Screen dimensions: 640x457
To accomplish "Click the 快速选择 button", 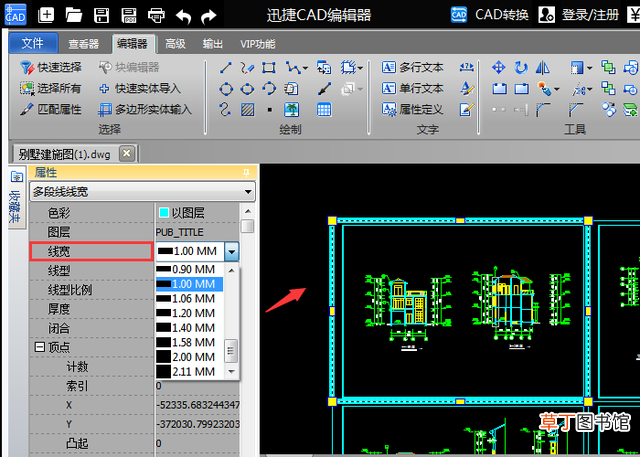I will coord(51,67).
